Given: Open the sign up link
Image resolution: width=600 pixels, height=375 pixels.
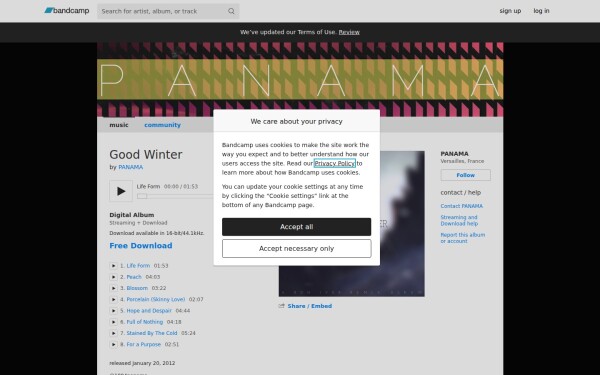Looking at the screenshot, I should pyautogui.click(x=510, y=11).
